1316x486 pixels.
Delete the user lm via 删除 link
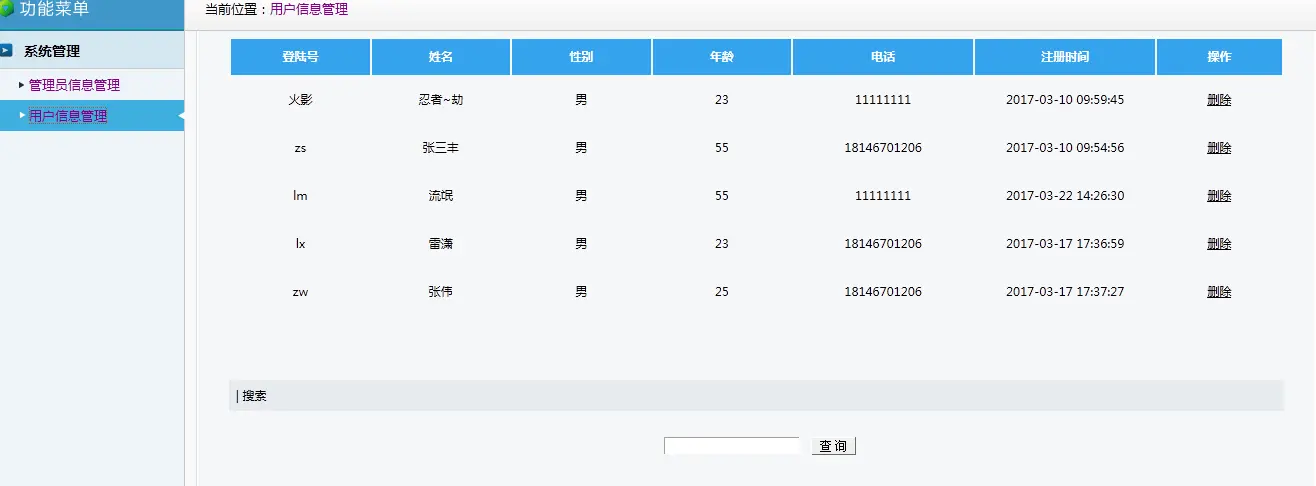click(1219, 196)
